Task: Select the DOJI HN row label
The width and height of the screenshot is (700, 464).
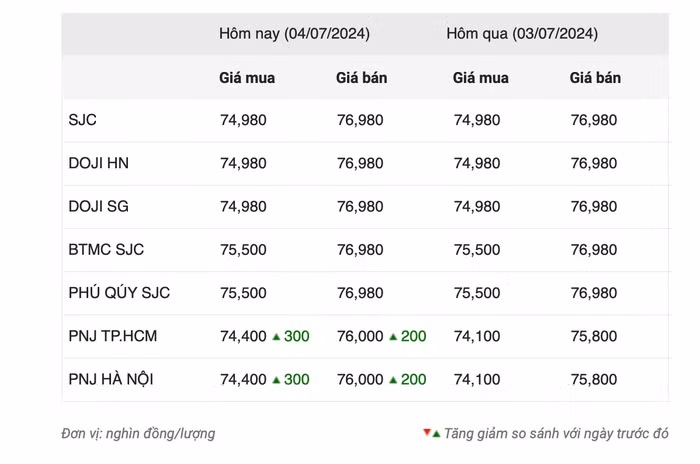Action: click(98, 163)
